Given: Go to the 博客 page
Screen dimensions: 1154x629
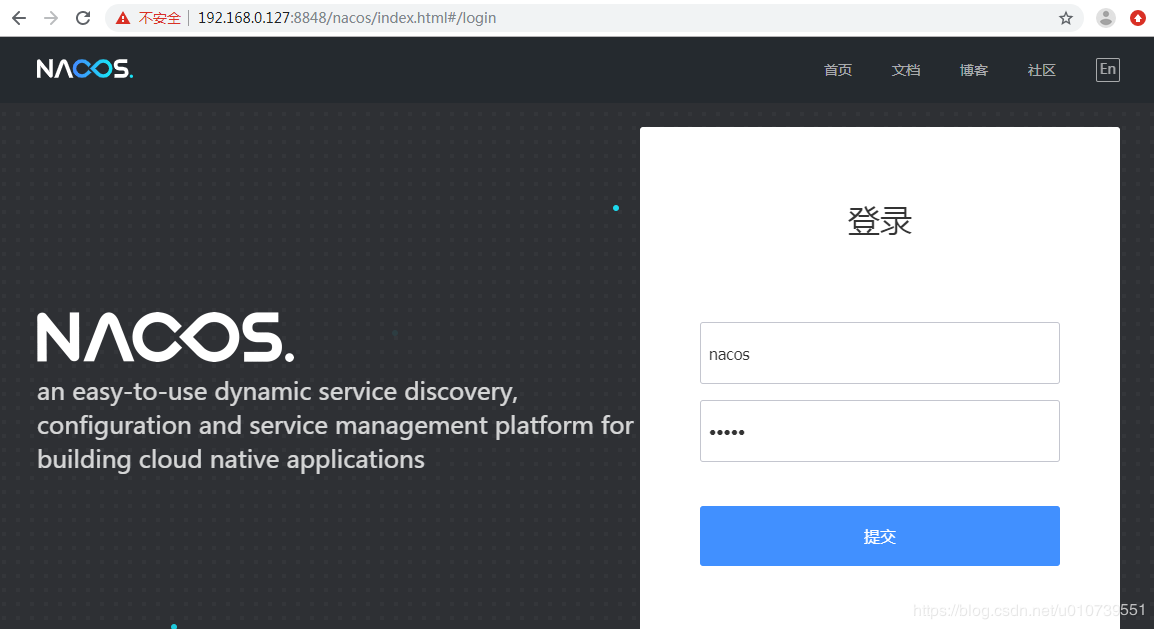Looking at the screenshot, I should pos(973,69).
